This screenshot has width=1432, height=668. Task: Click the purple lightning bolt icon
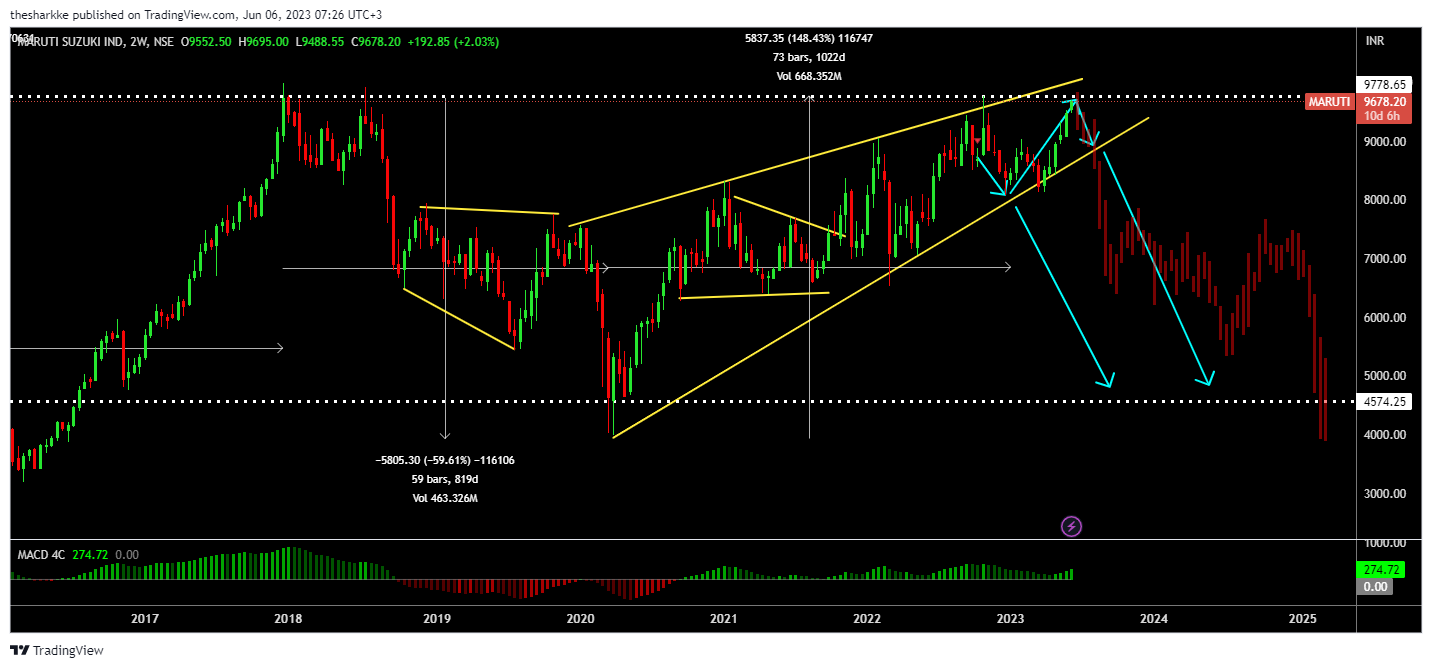(x=1071, y=526)
